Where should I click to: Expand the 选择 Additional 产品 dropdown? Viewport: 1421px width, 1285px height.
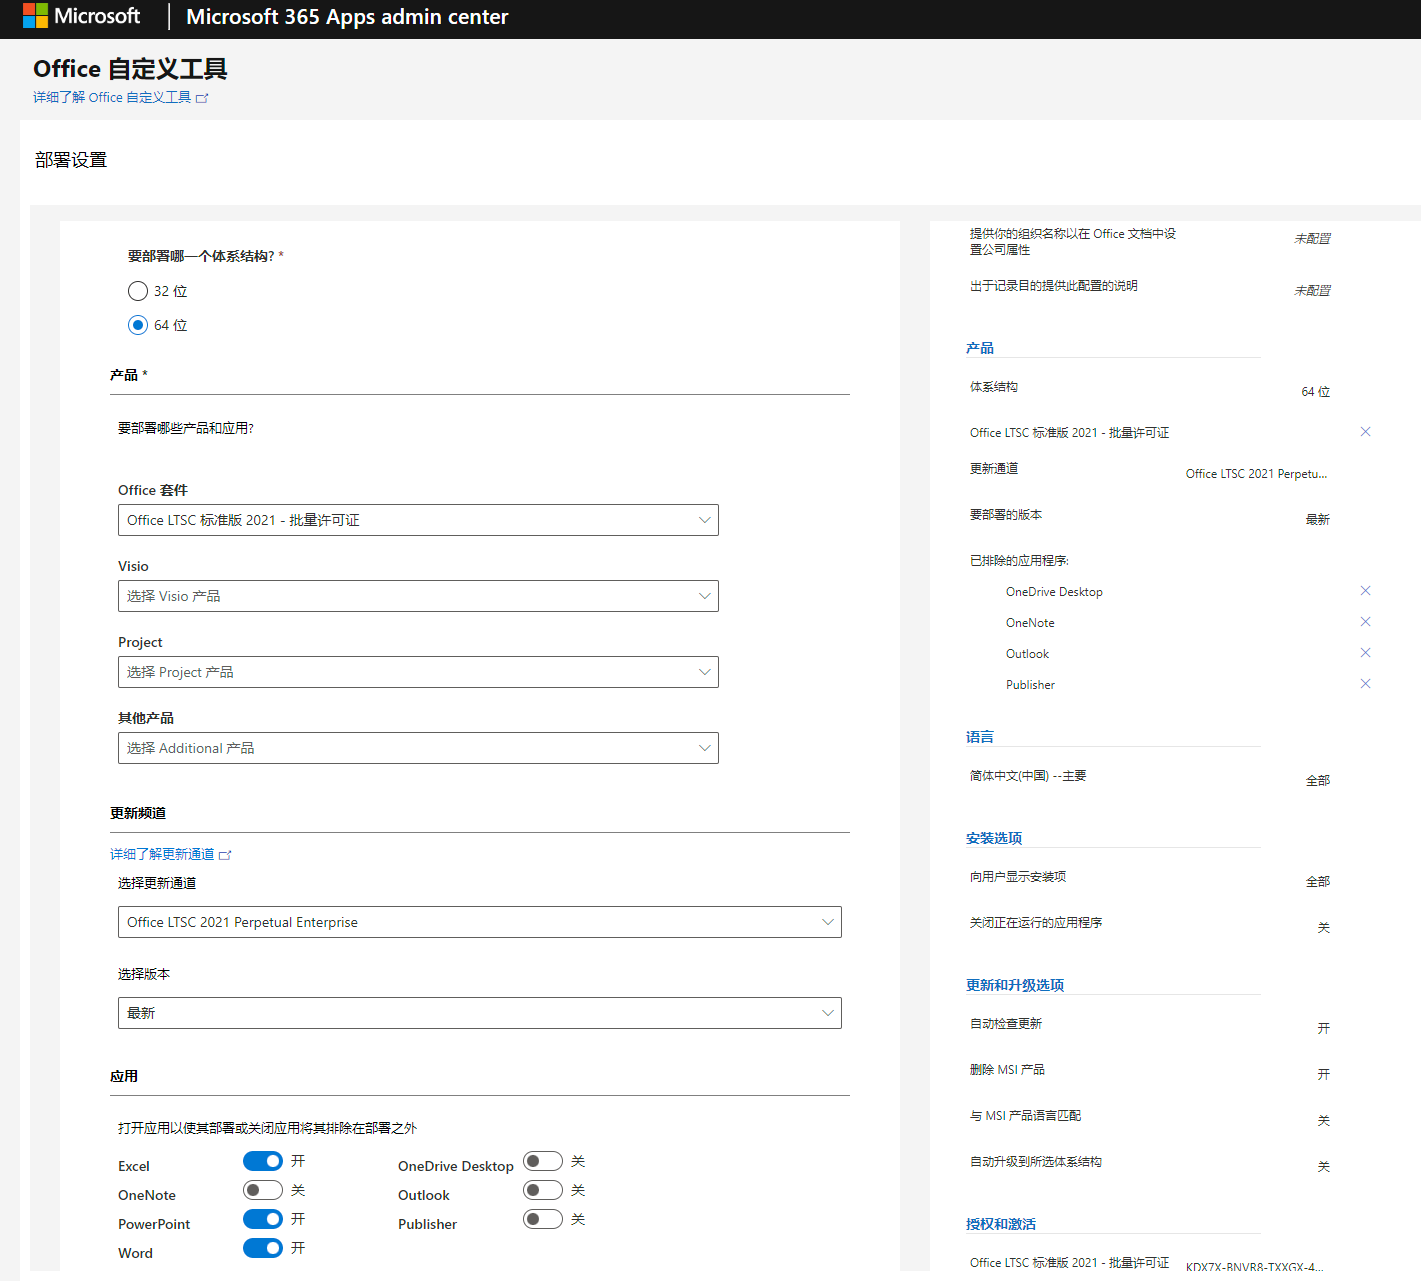(x=418, y=748)
